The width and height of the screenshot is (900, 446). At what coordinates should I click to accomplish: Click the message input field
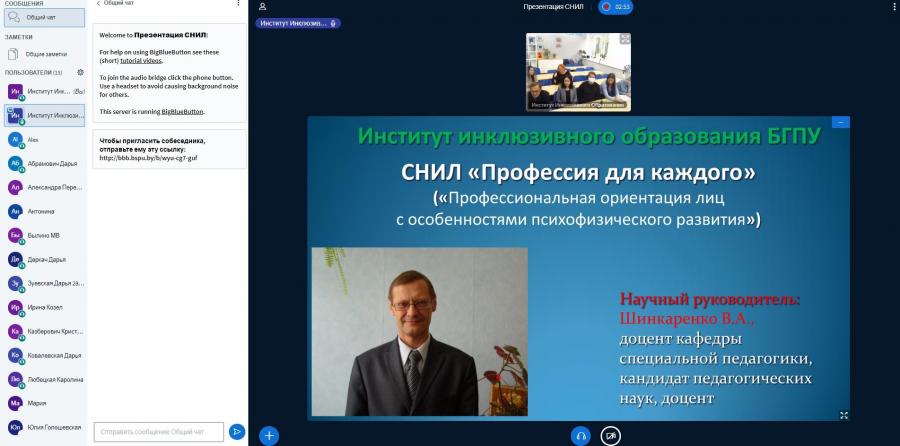[159, 432]
